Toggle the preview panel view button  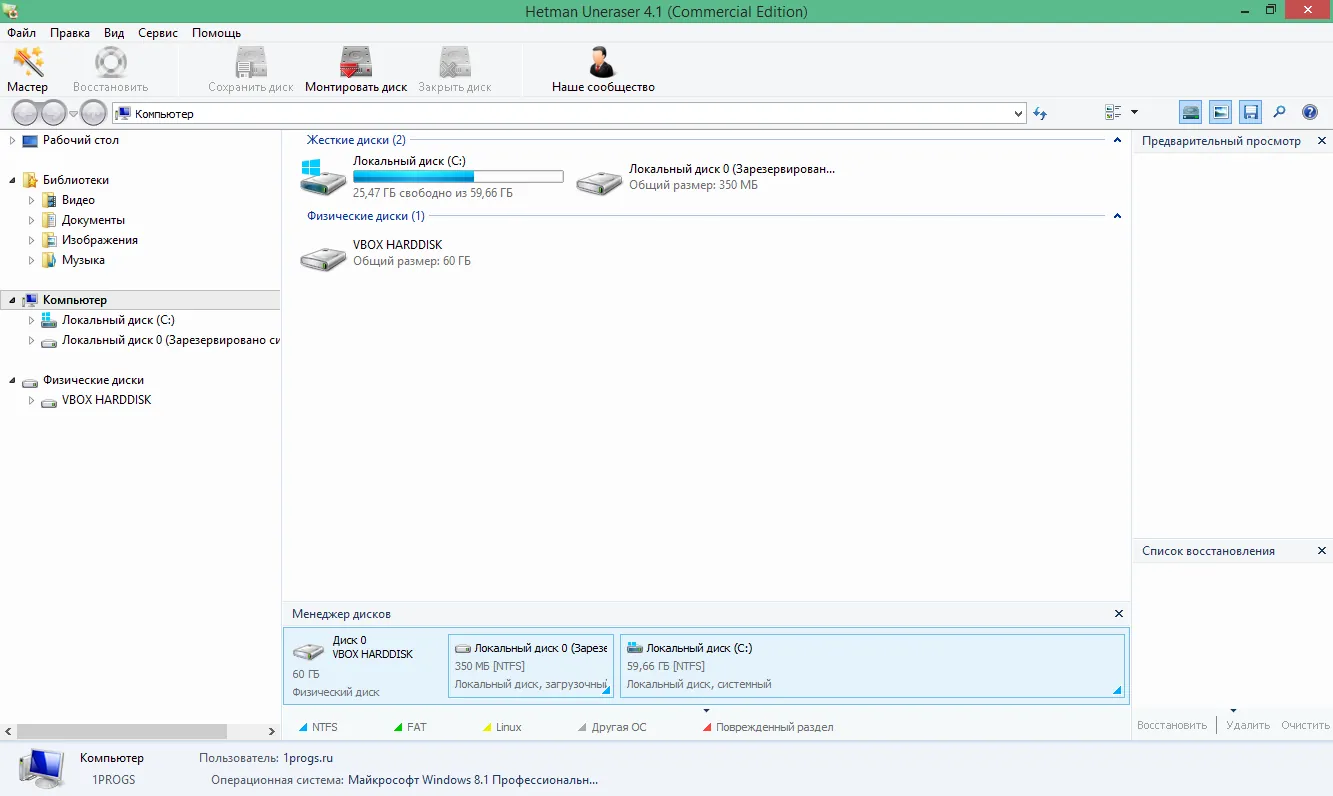point(1220,112)
